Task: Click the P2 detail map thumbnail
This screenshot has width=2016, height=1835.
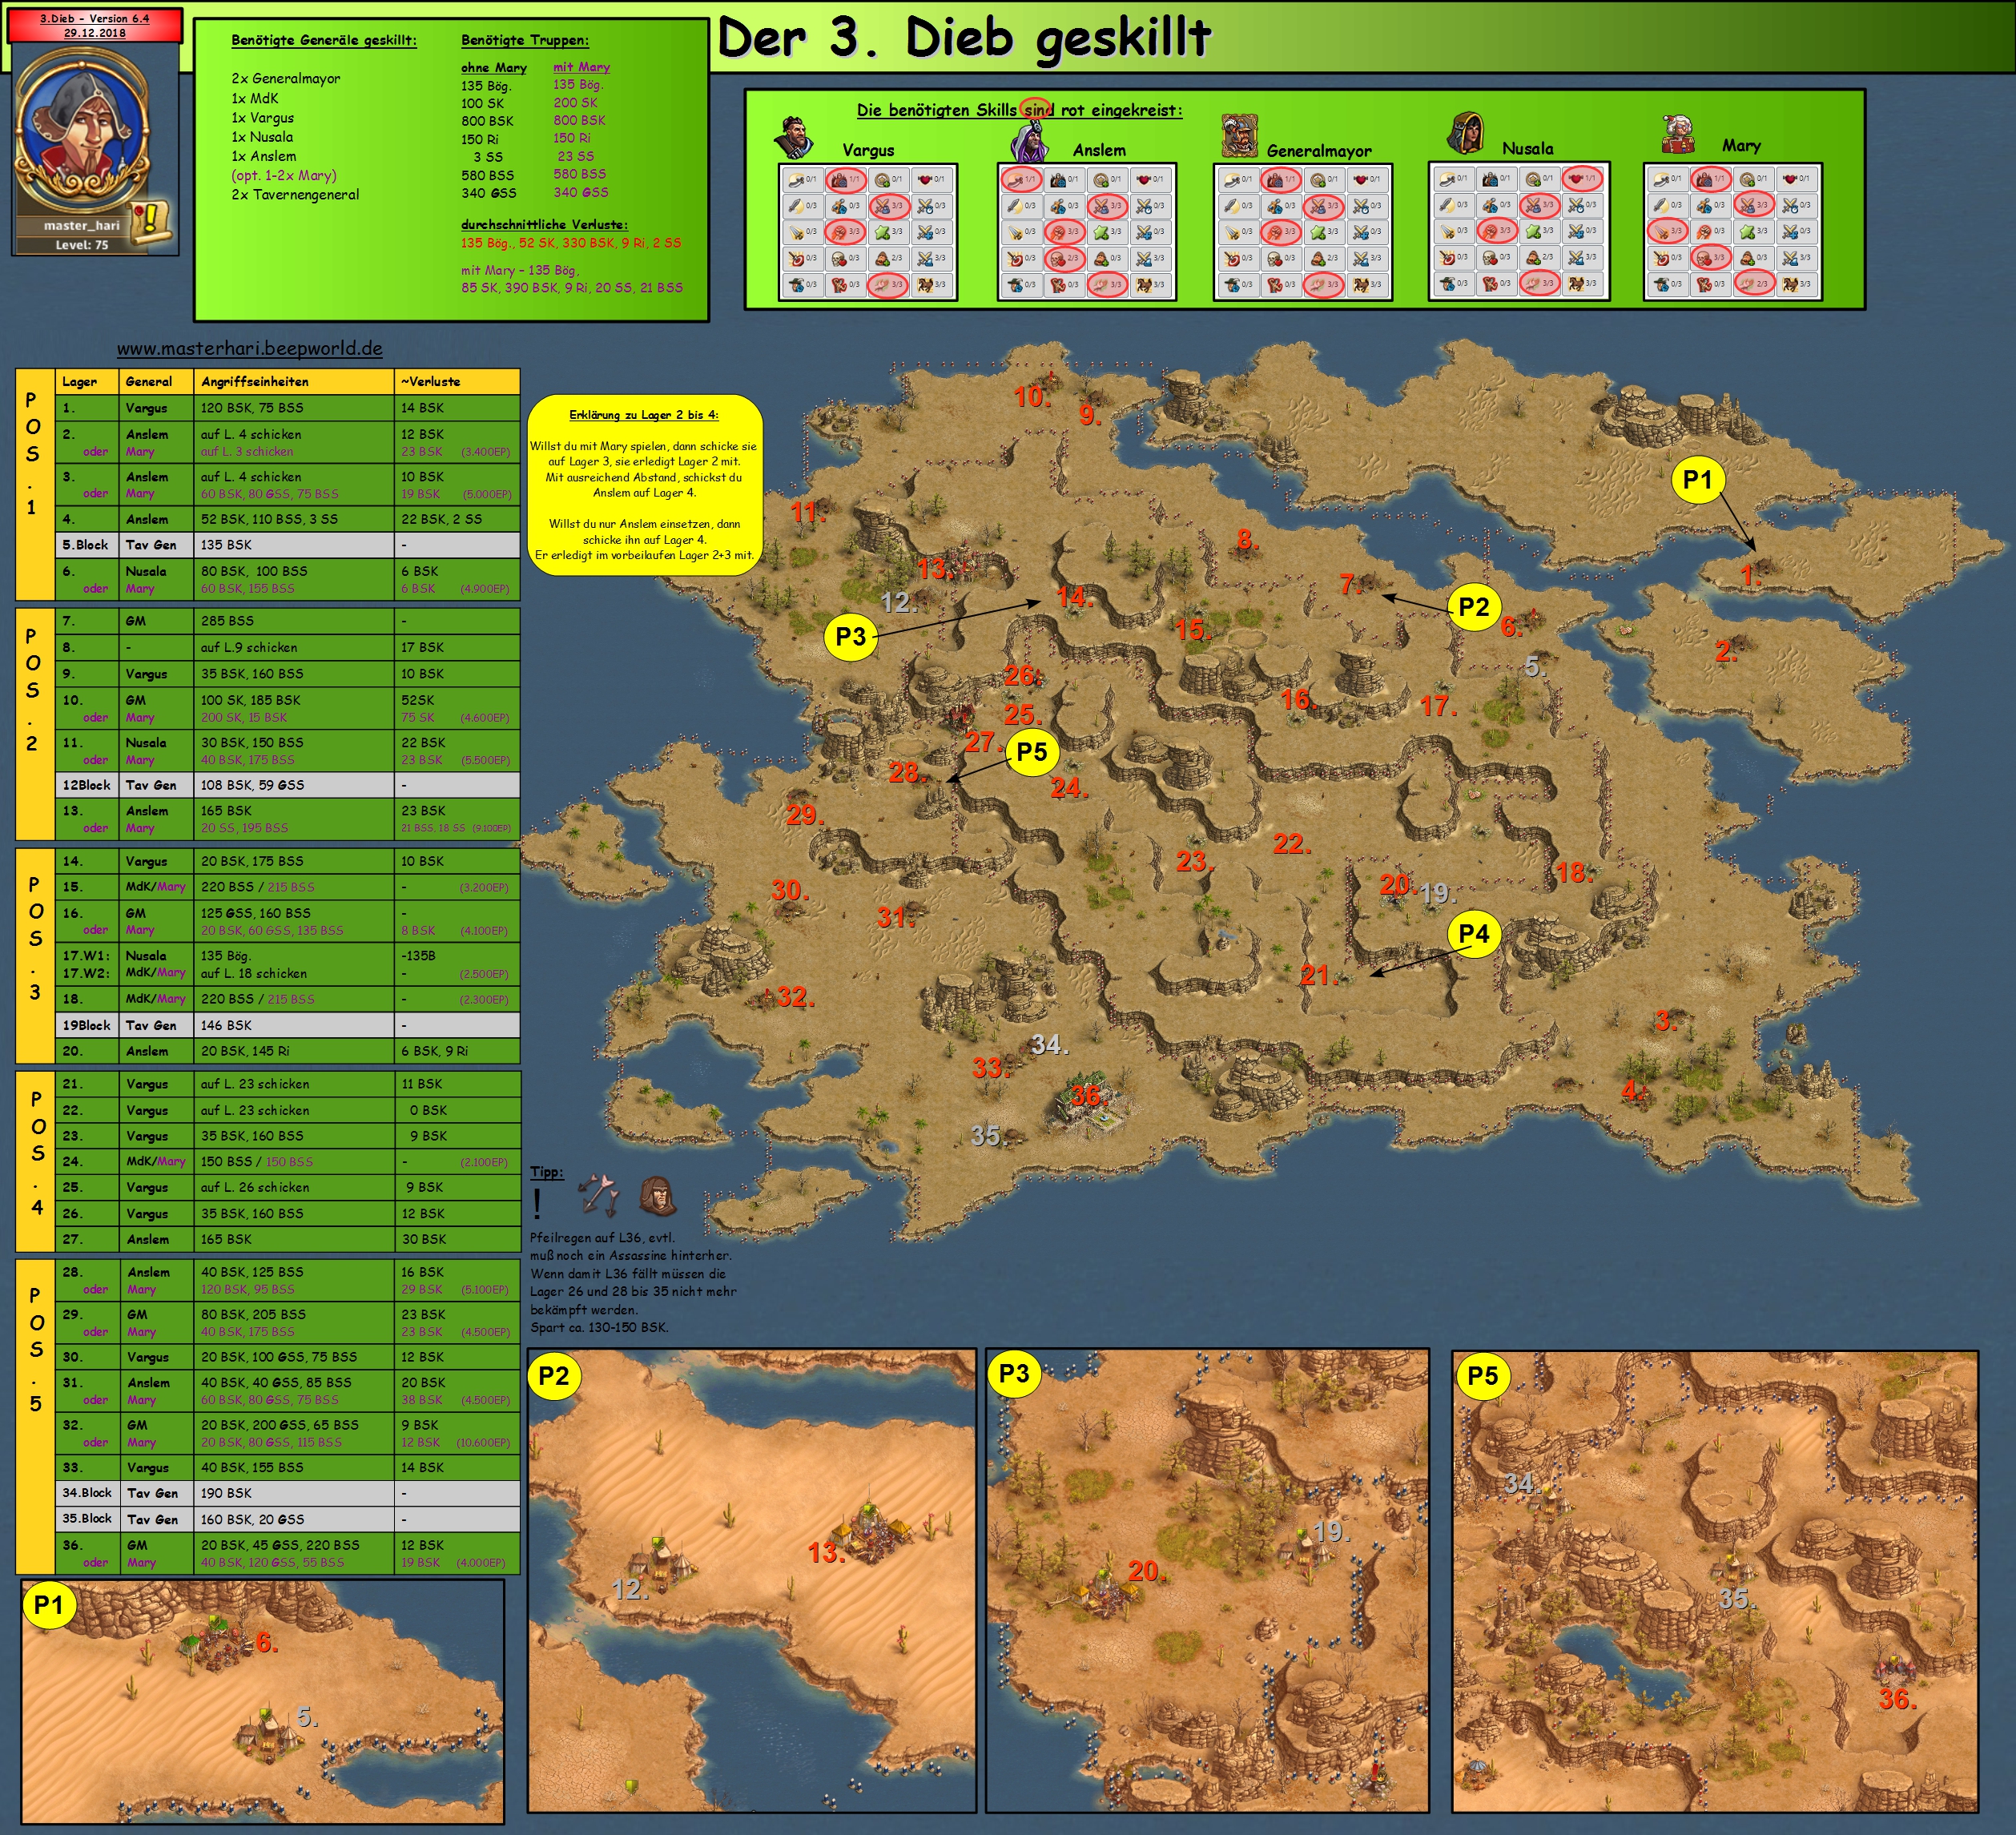Action: [x=752, y=1580]
